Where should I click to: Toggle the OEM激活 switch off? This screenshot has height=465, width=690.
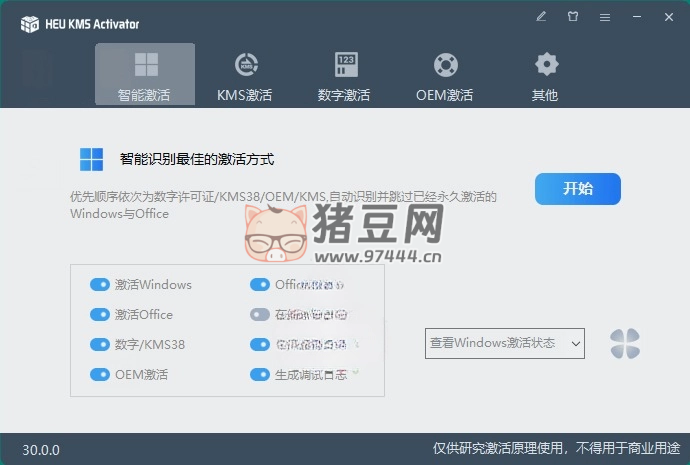pos(99,375)
